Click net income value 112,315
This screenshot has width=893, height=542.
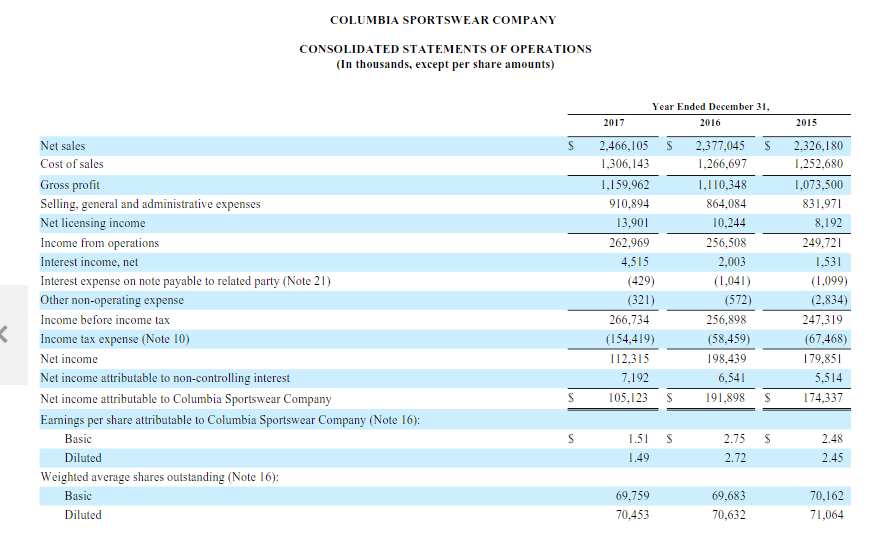[x=629, y=359]
